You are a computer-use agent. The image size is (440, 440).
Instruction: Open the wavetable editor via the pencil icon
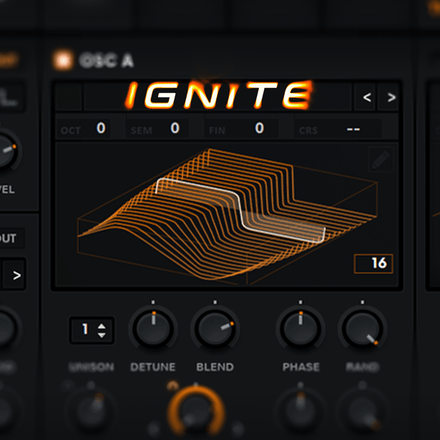[x=381, y=159]
